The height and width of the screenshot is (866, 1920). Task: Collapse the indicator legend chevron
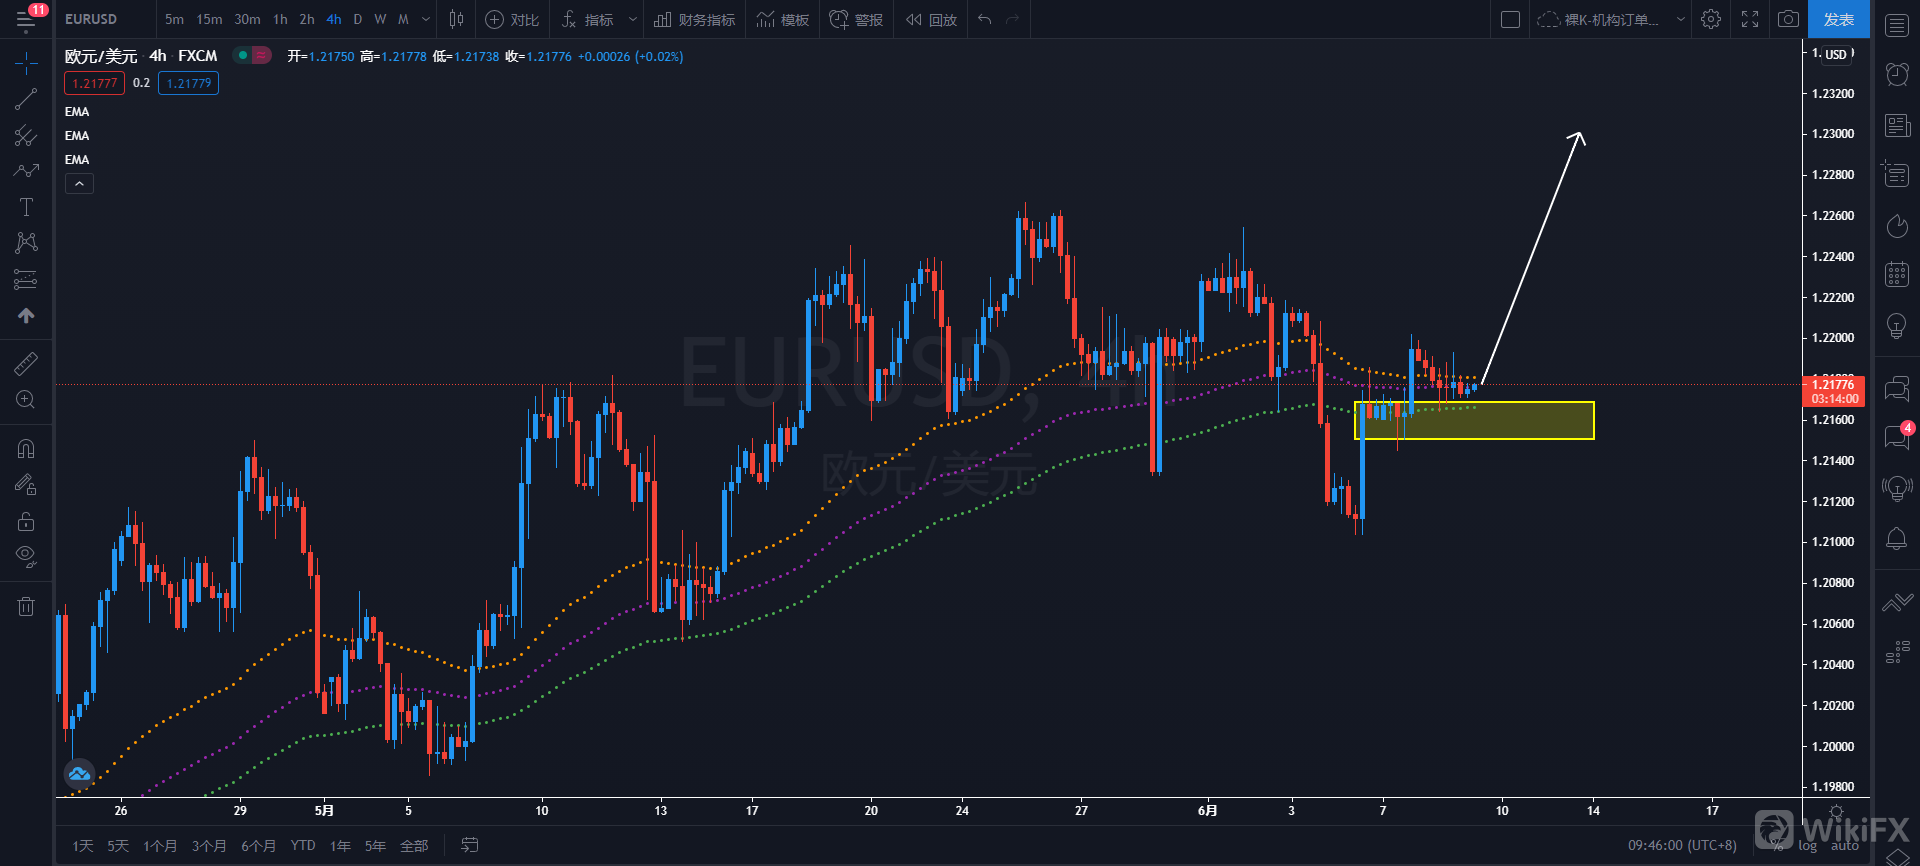(79, 183)
